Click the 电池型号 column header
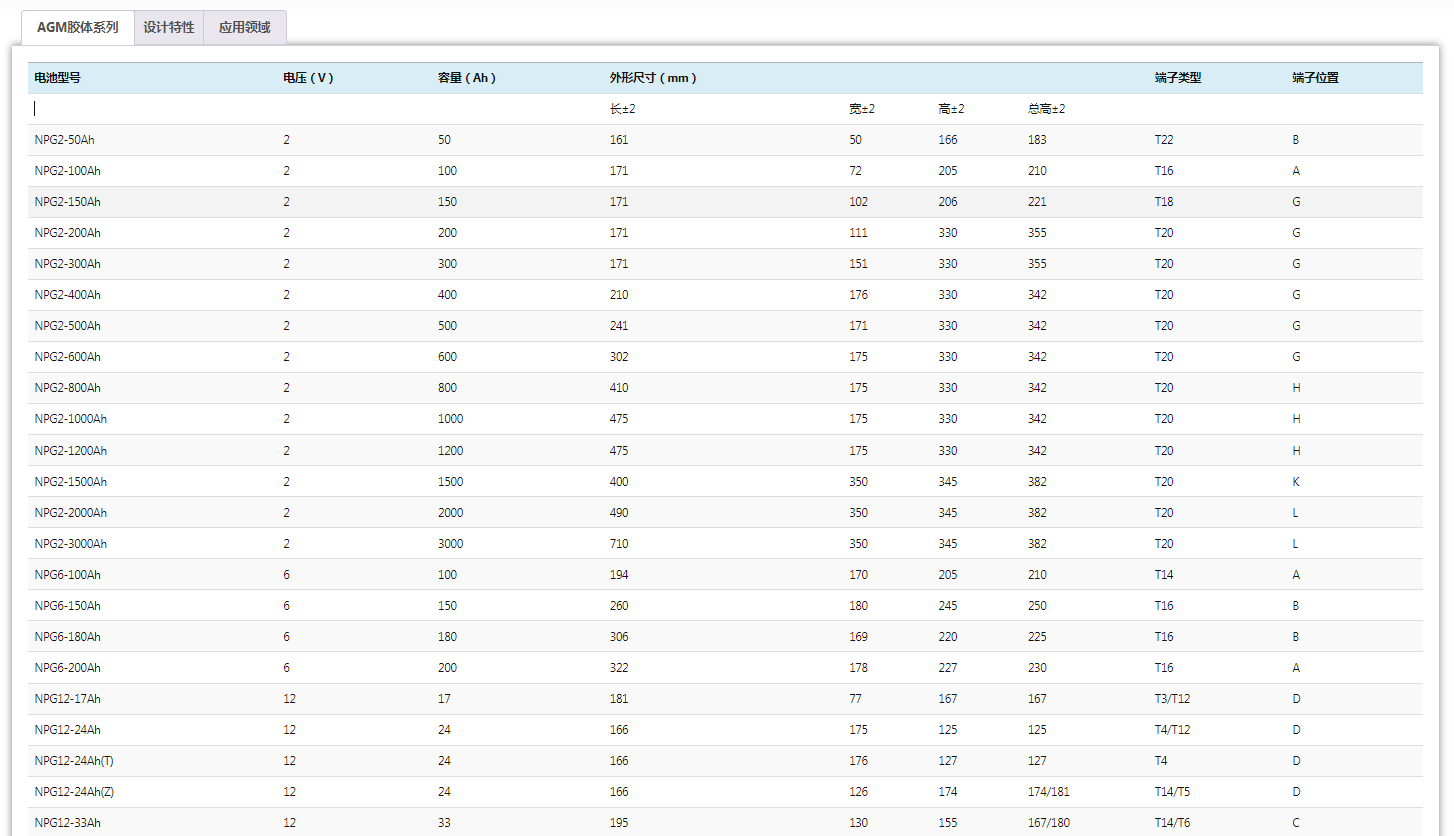 [57, 78]
